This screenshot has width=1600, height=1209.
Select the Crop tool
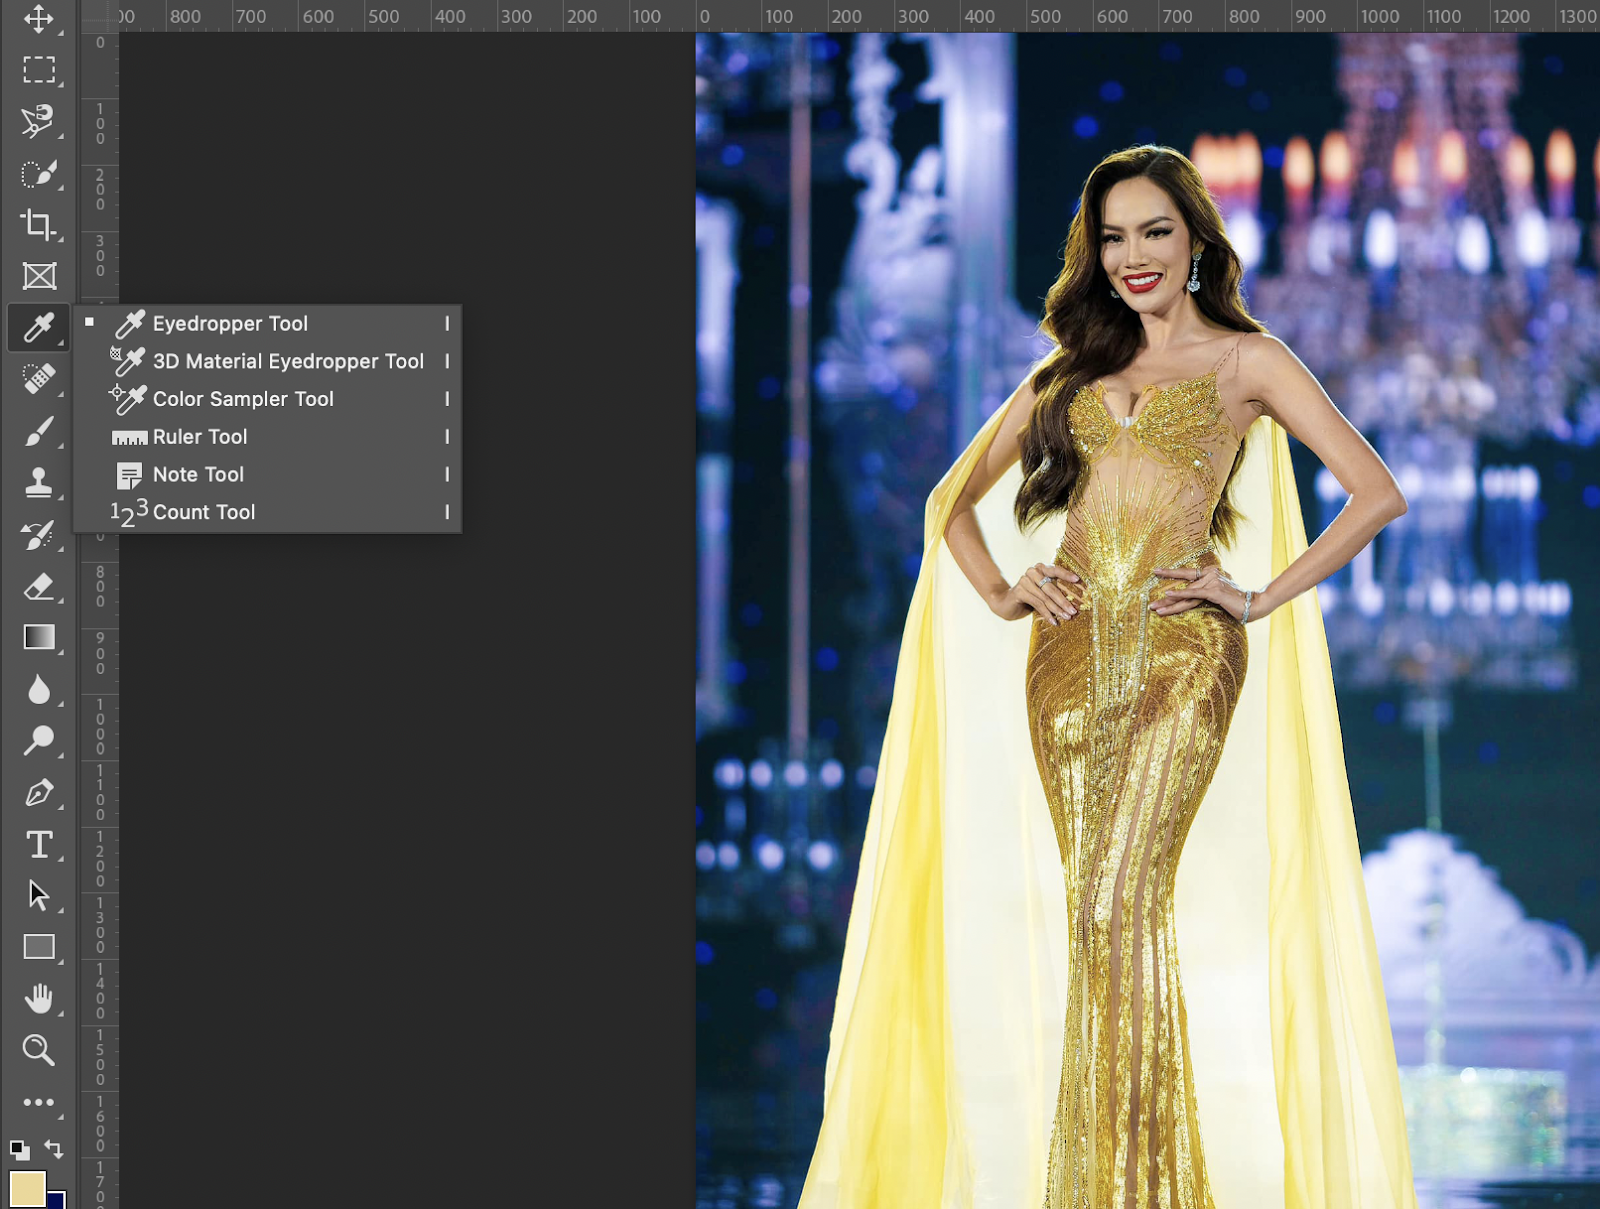(x=39, y=225)
